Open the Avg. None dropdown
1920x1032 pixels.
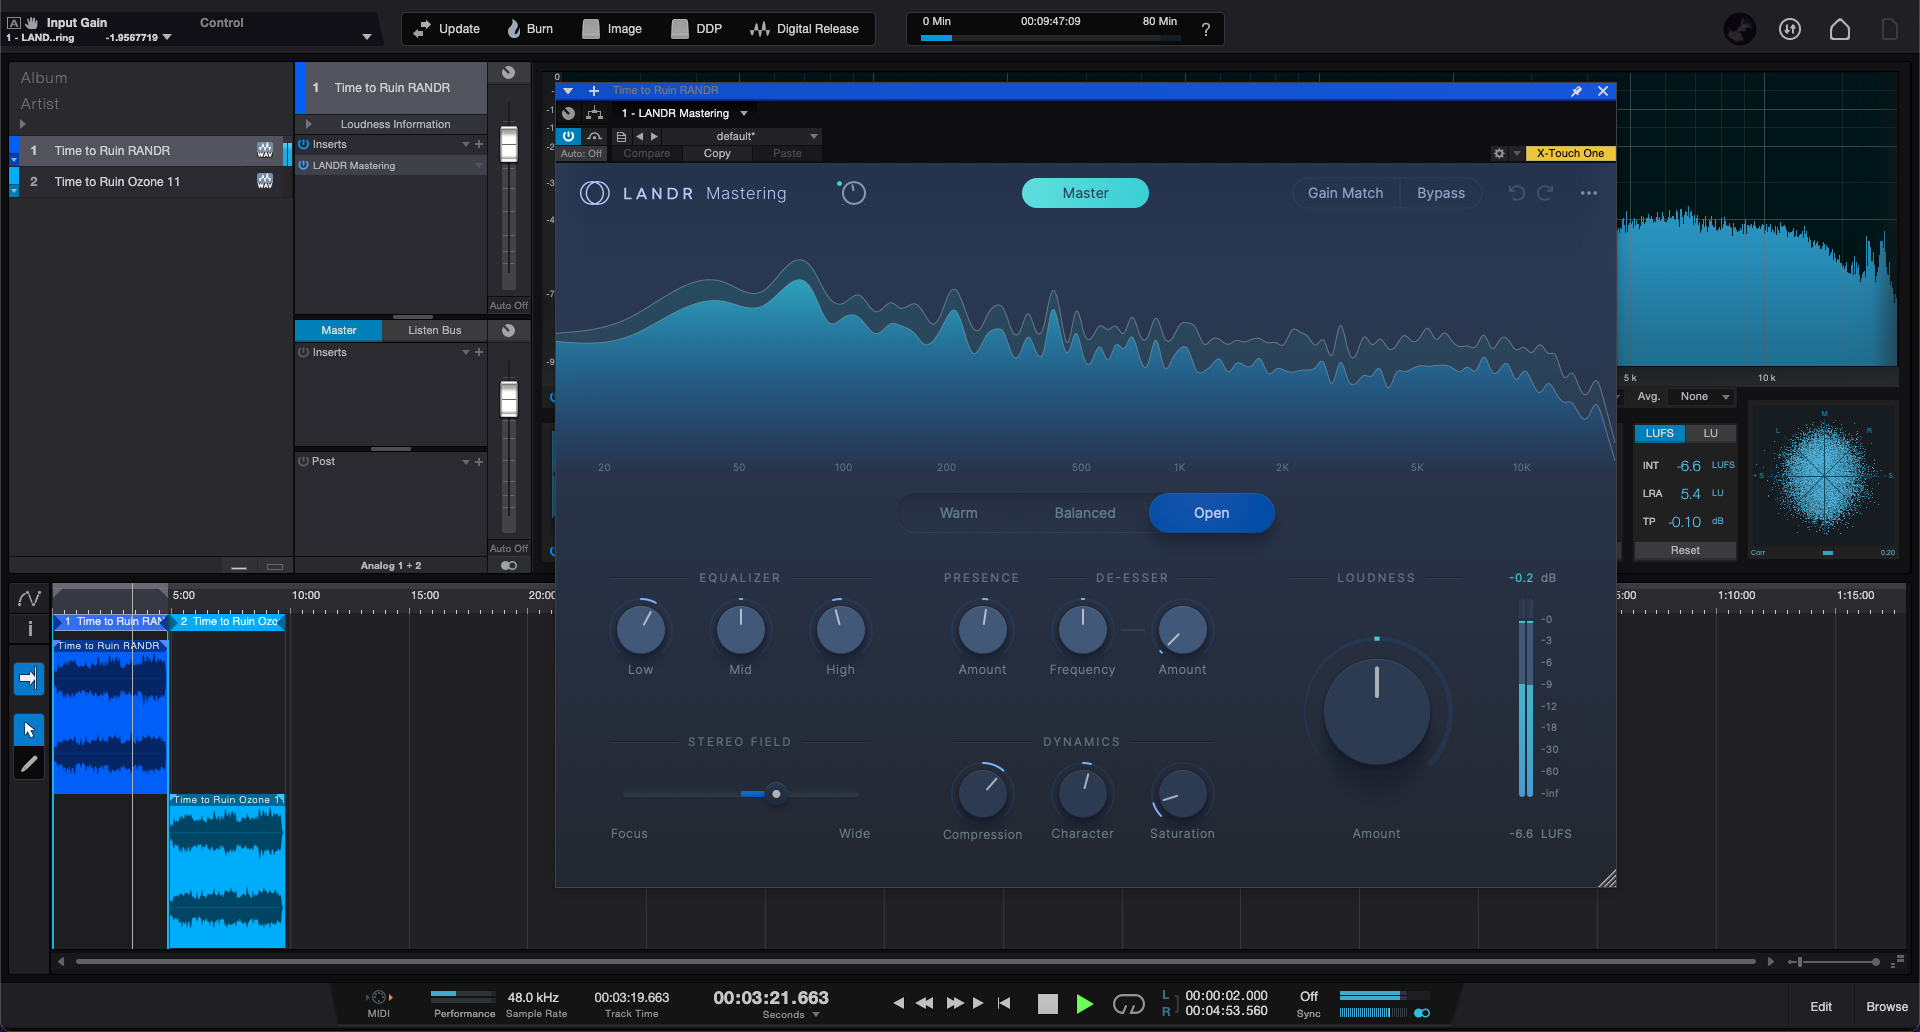[x=1704, y=397]
